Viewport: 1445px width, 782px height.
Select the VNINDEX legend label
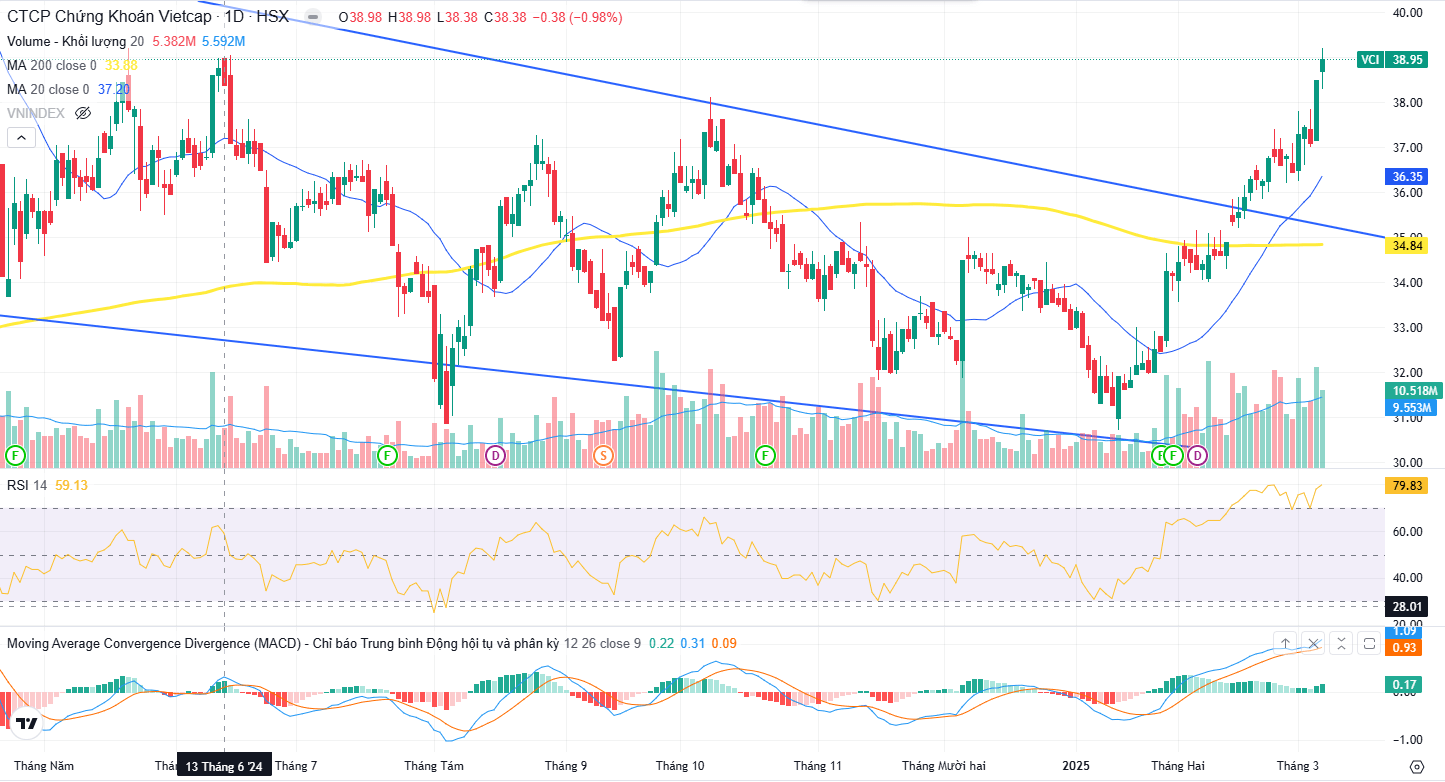tap(36, 113)
